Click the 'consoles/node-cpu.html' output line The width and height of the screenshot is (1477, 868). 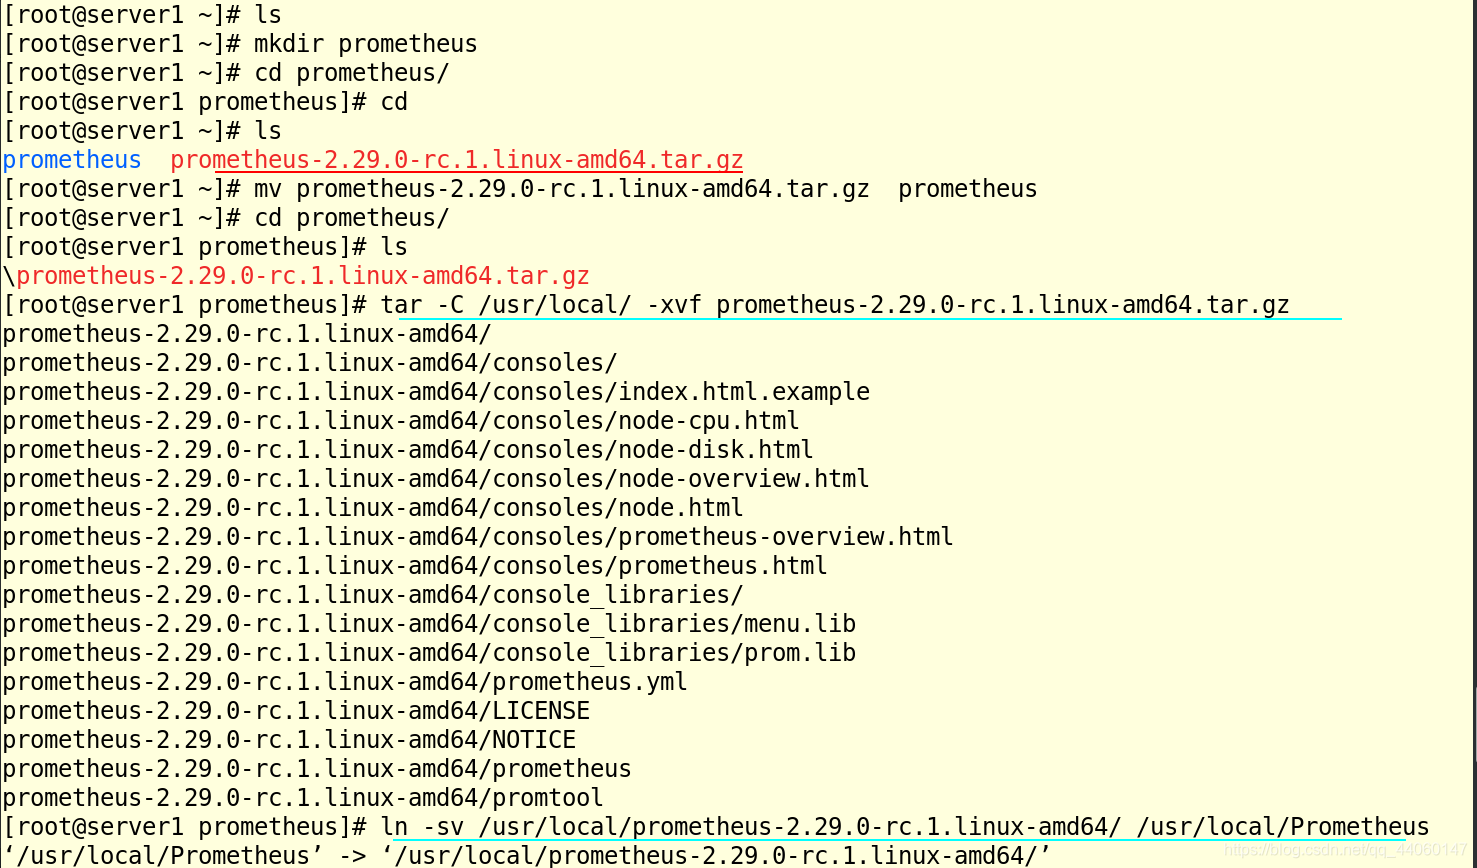(401, 421)
